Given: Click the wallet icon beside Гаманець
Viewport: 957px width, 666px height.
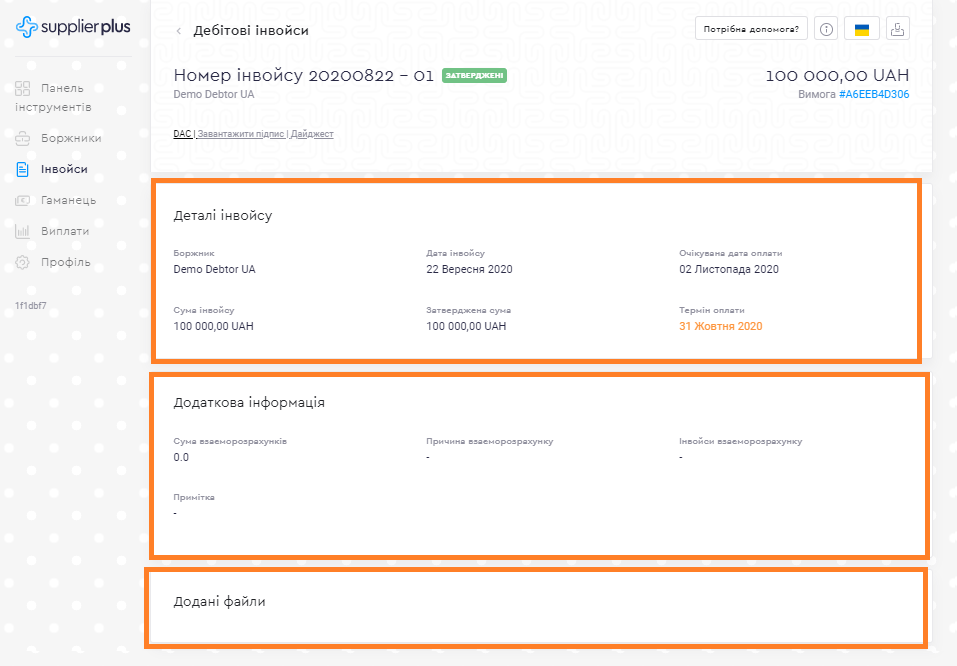Looking at the screenshot, I should (23, 200).
